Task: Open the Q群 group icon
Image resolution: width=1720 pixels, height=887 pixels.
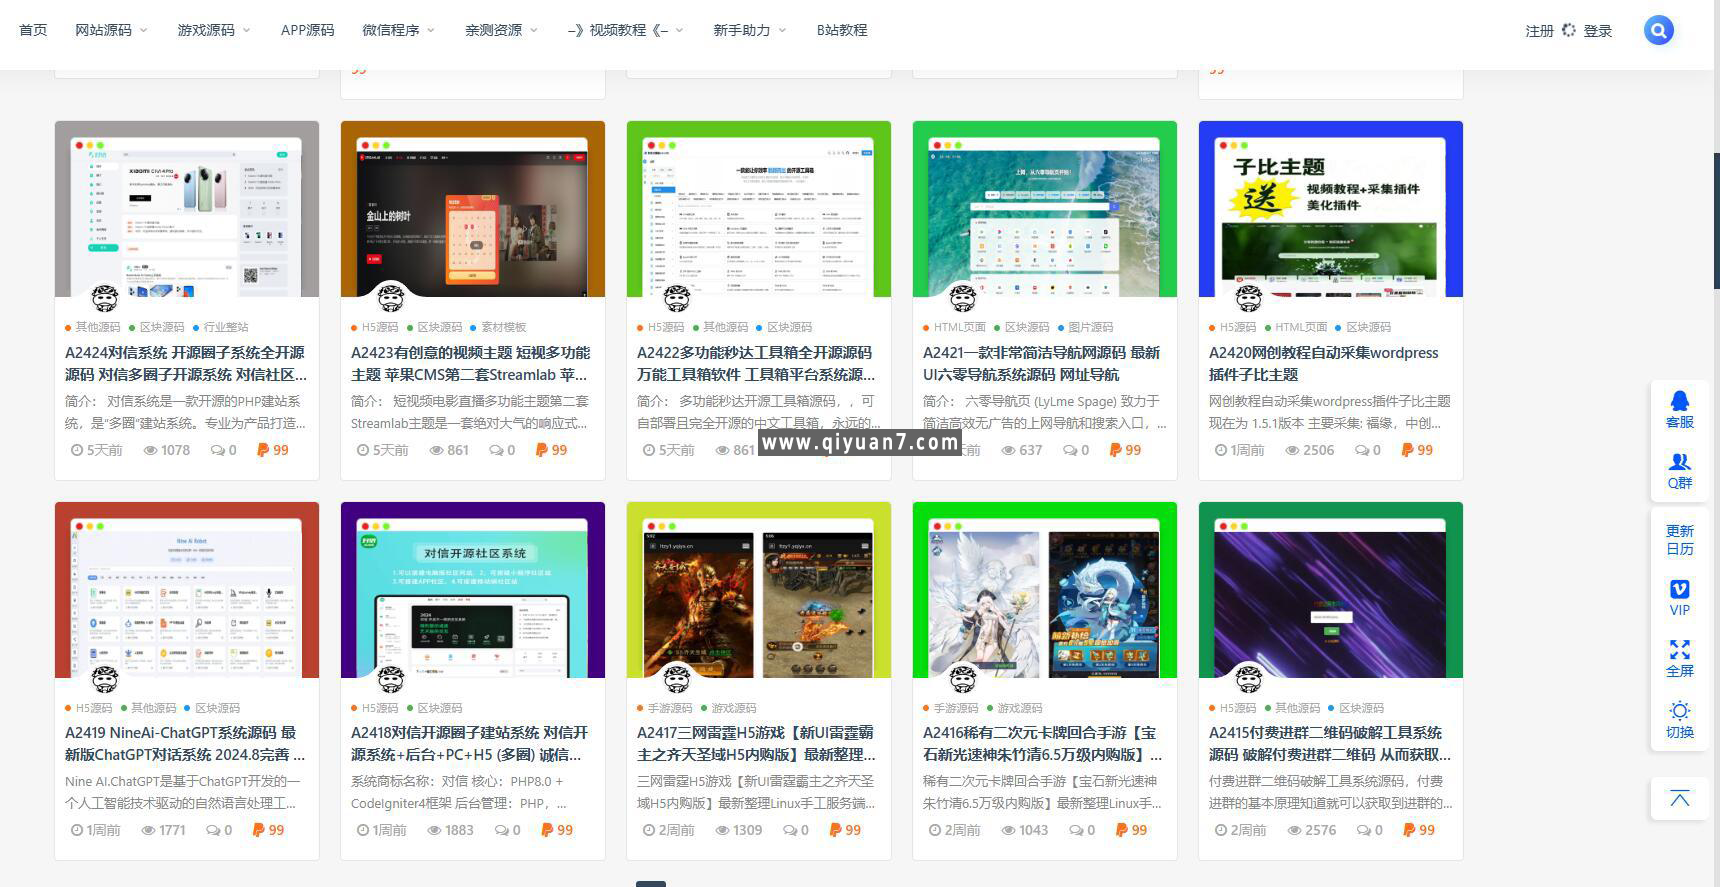Action: (1679, 470)
